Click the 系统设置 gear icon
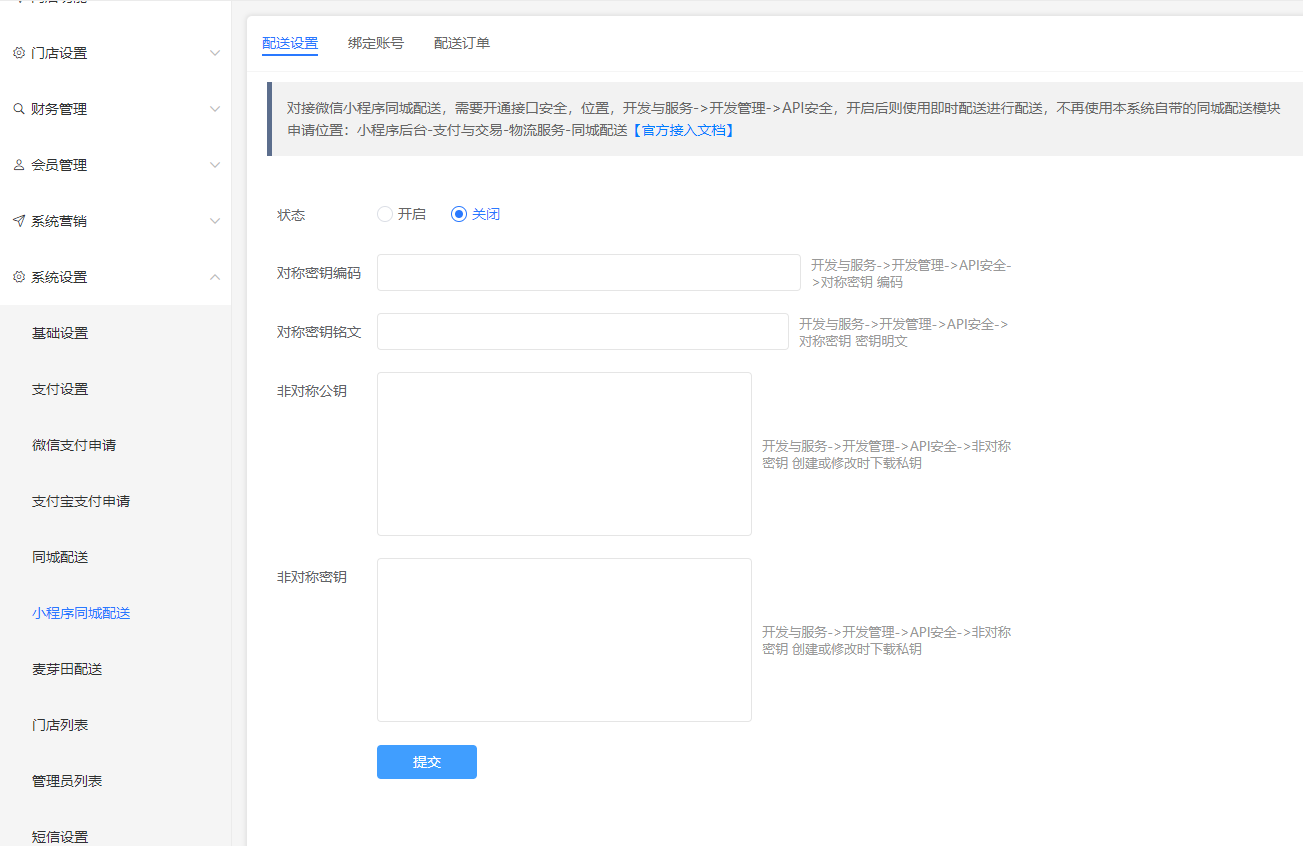 point(19,277)
